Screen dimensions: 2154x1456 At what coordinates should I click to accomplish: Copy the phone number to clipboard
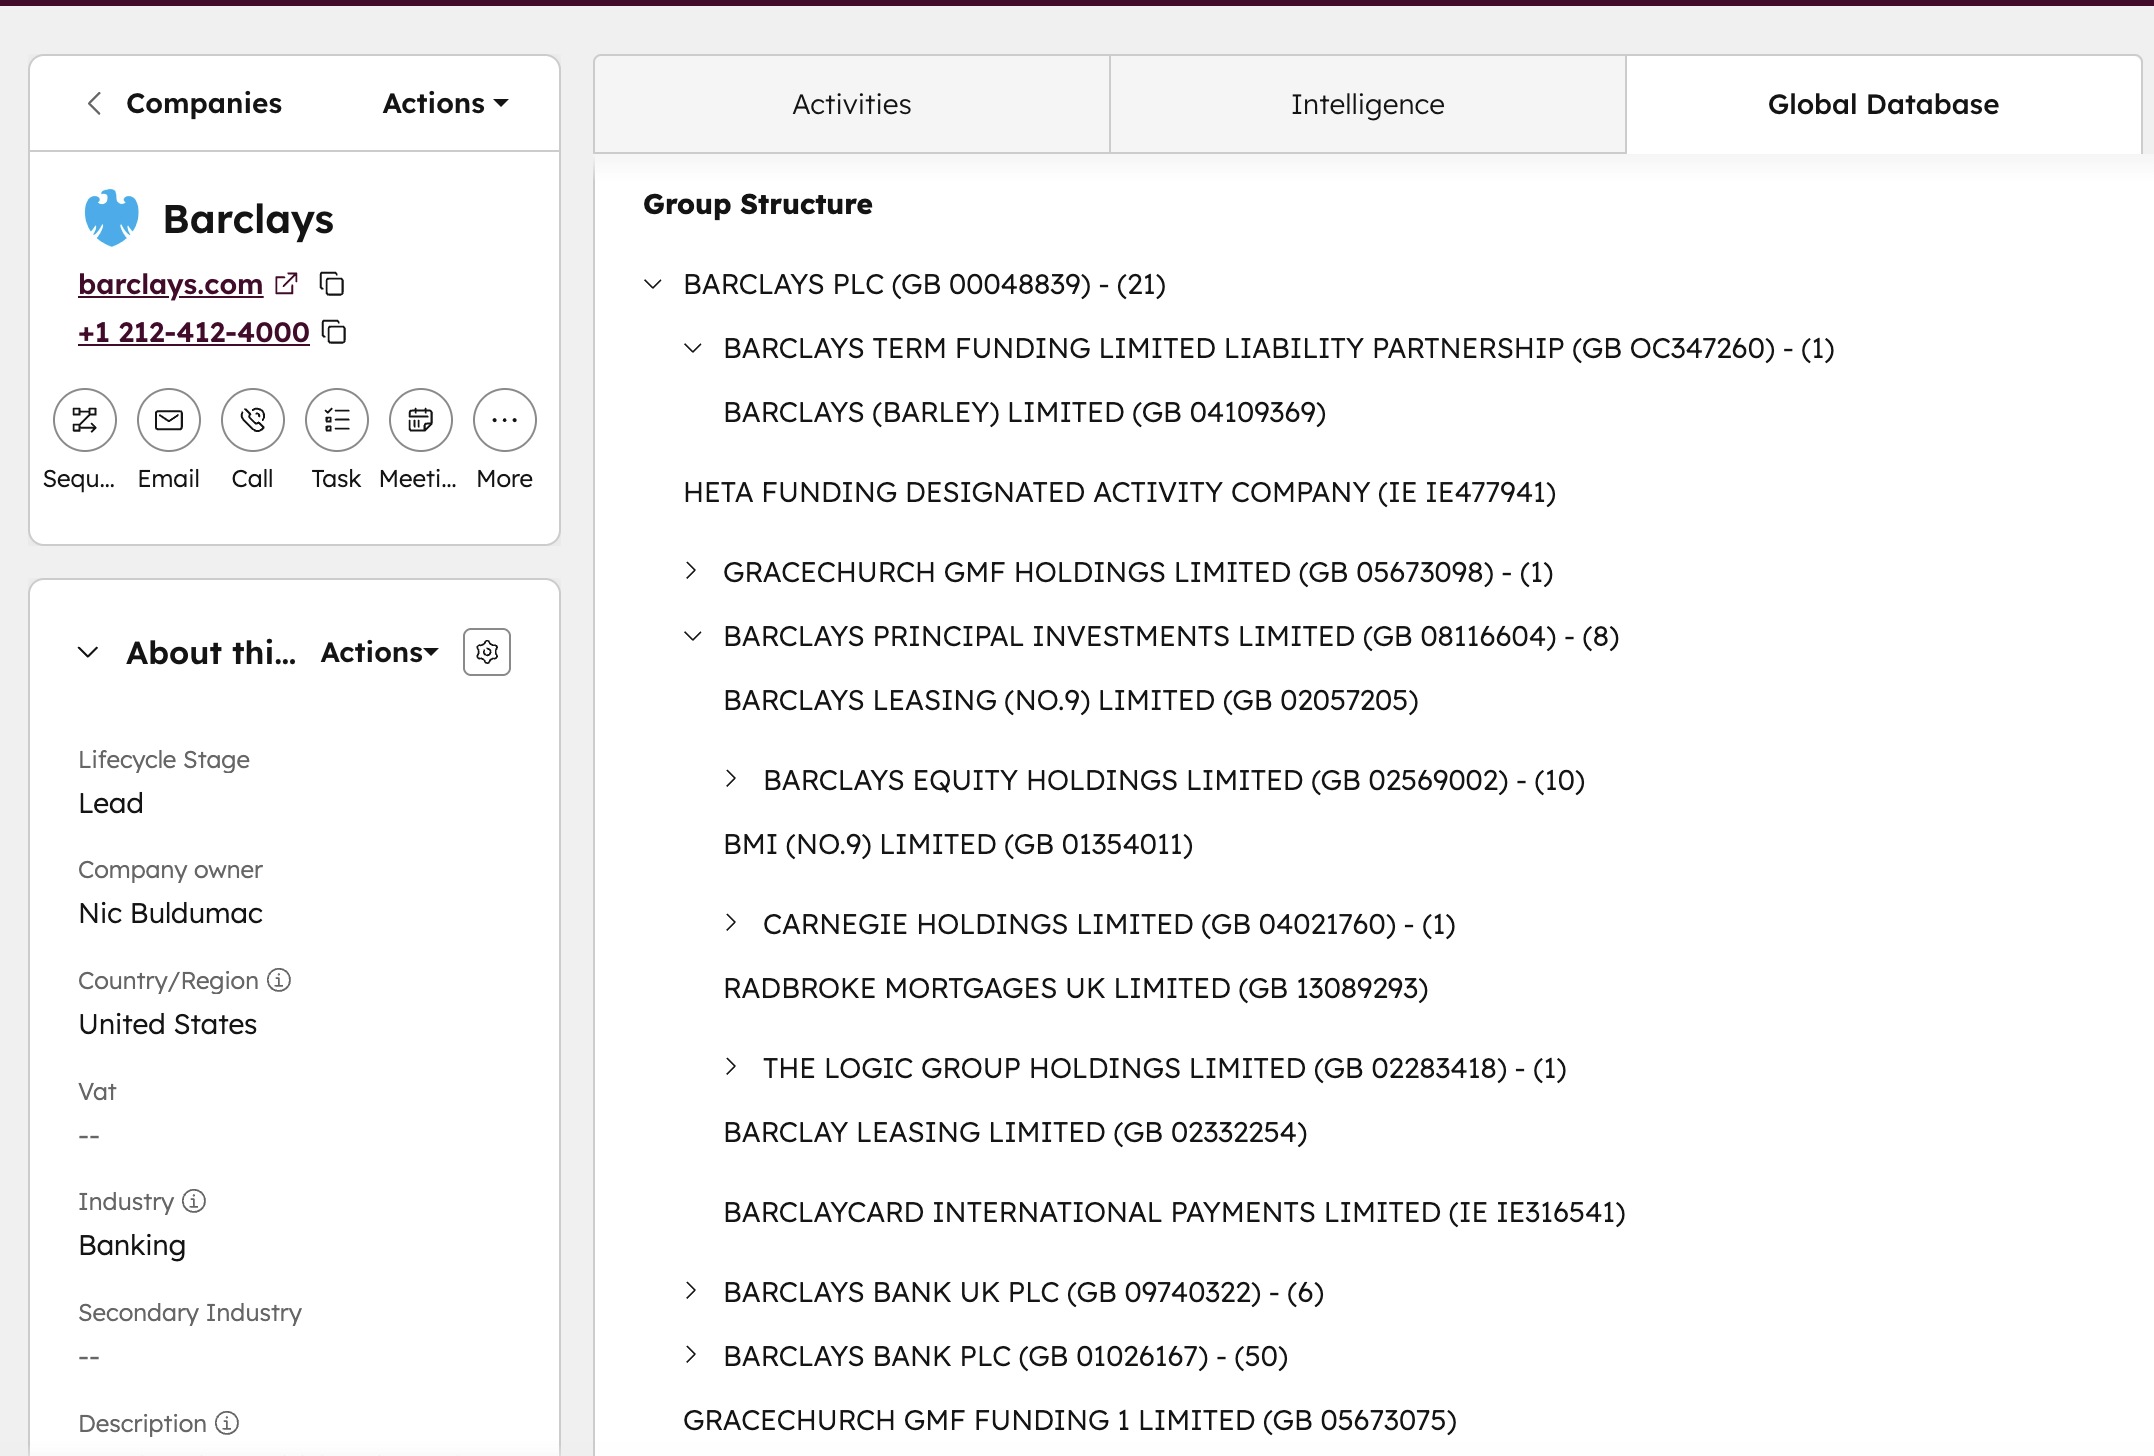click(x=335, y=332)
